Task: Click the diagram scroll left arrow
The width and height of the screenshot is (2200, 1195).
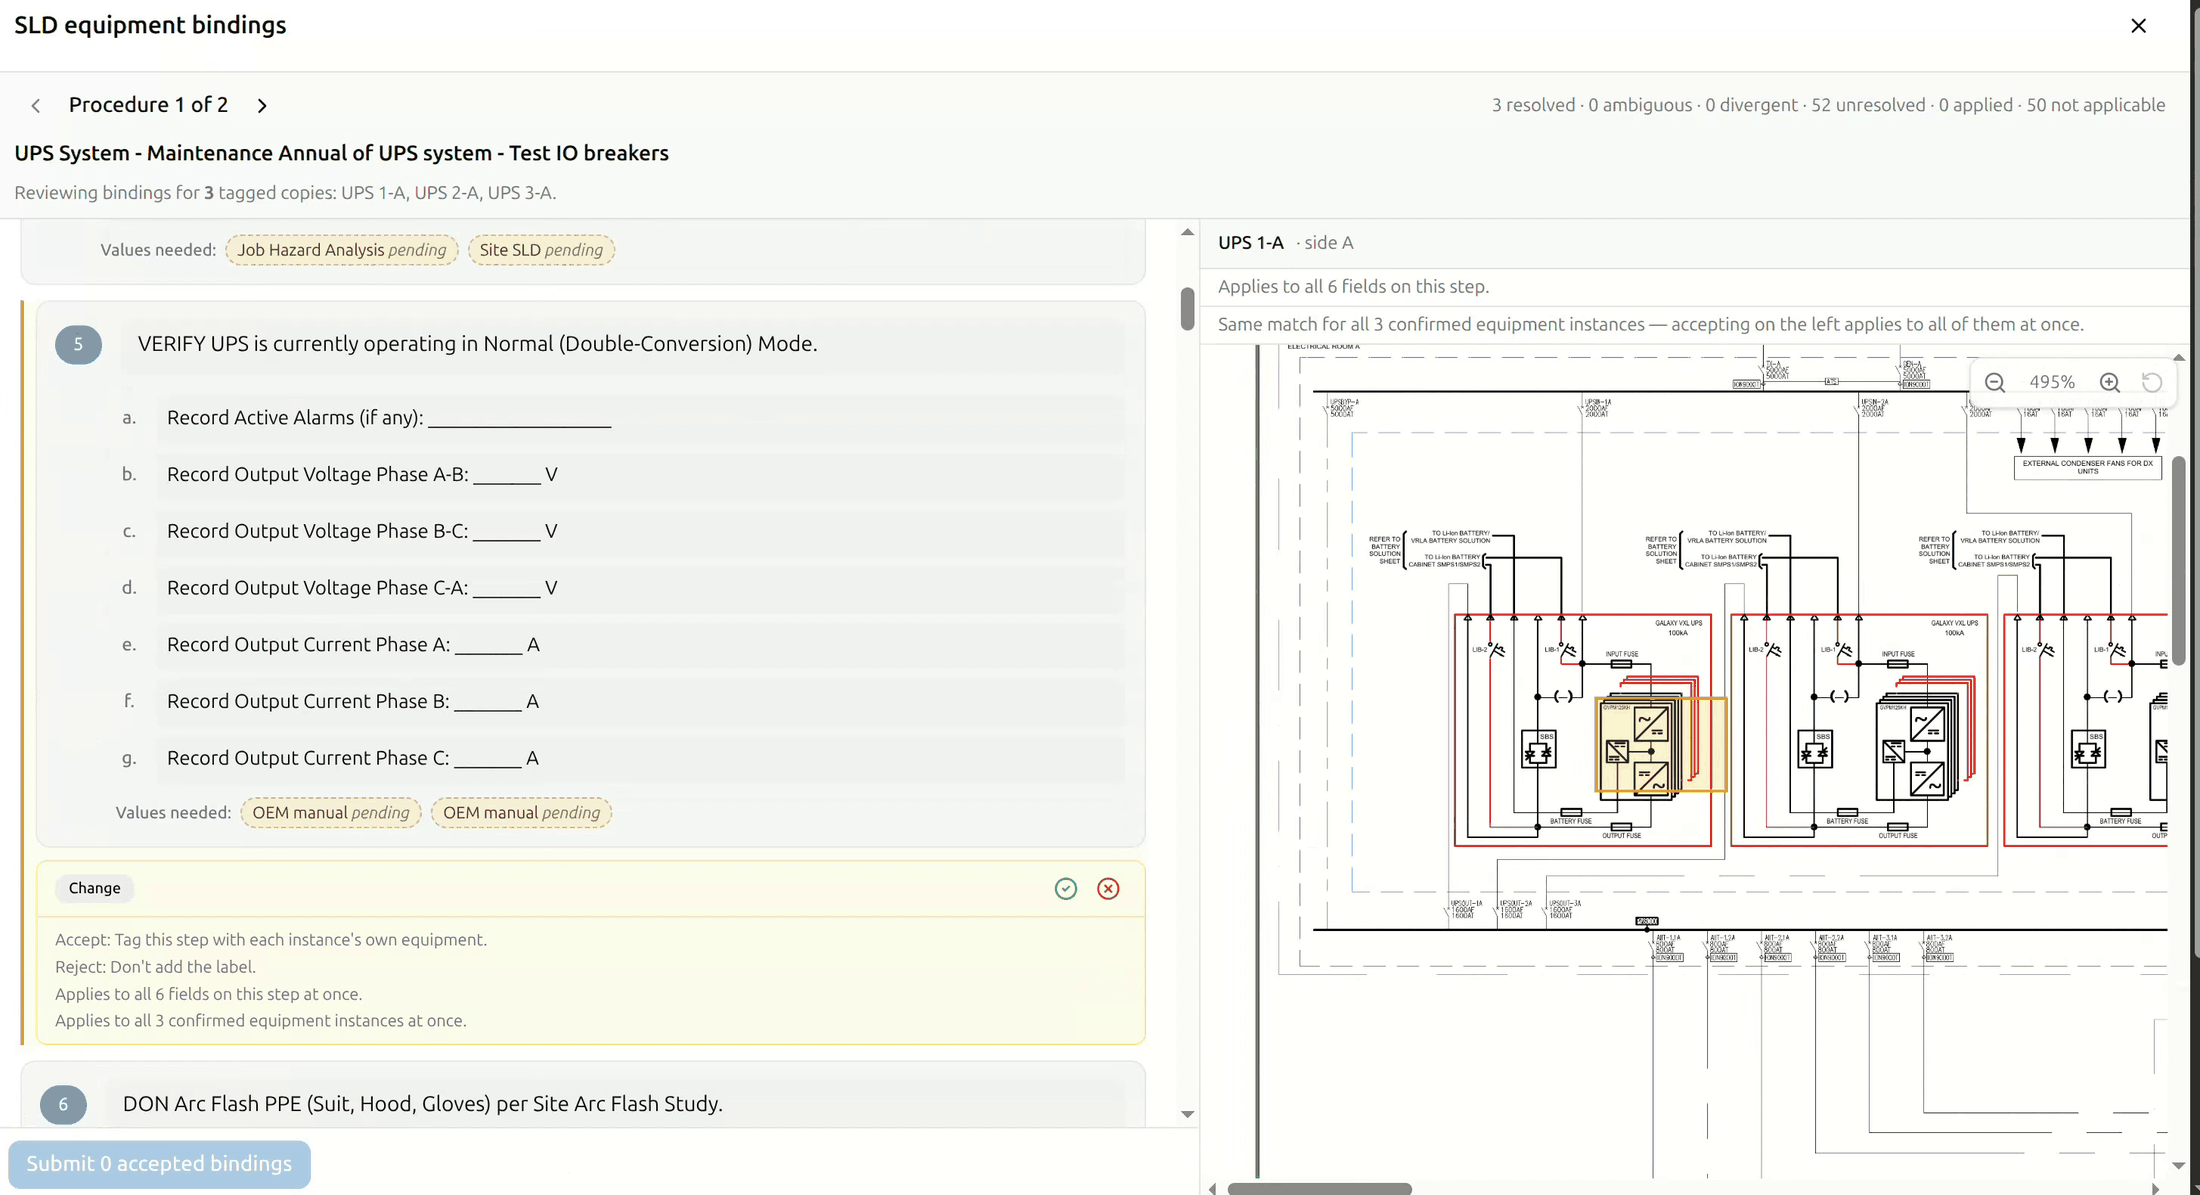Action: pos(1212,1188)
